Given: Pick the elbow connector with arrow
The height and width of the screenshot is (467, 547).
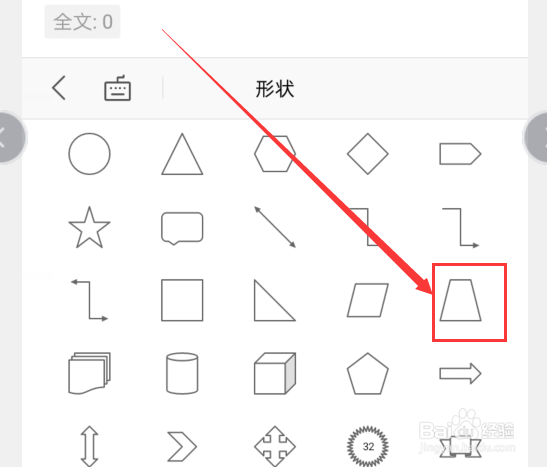Looking at the screenshot, I should click(460, 228).
